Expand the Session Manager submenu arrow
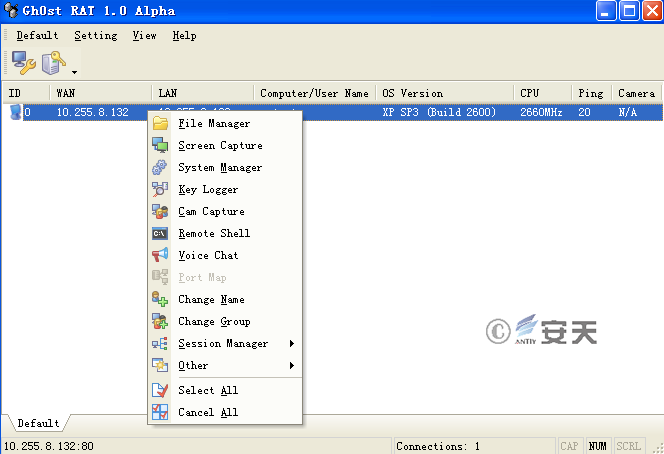Image resolution: width=664 pixels, height=454 pixels. [x=292, y=343]
